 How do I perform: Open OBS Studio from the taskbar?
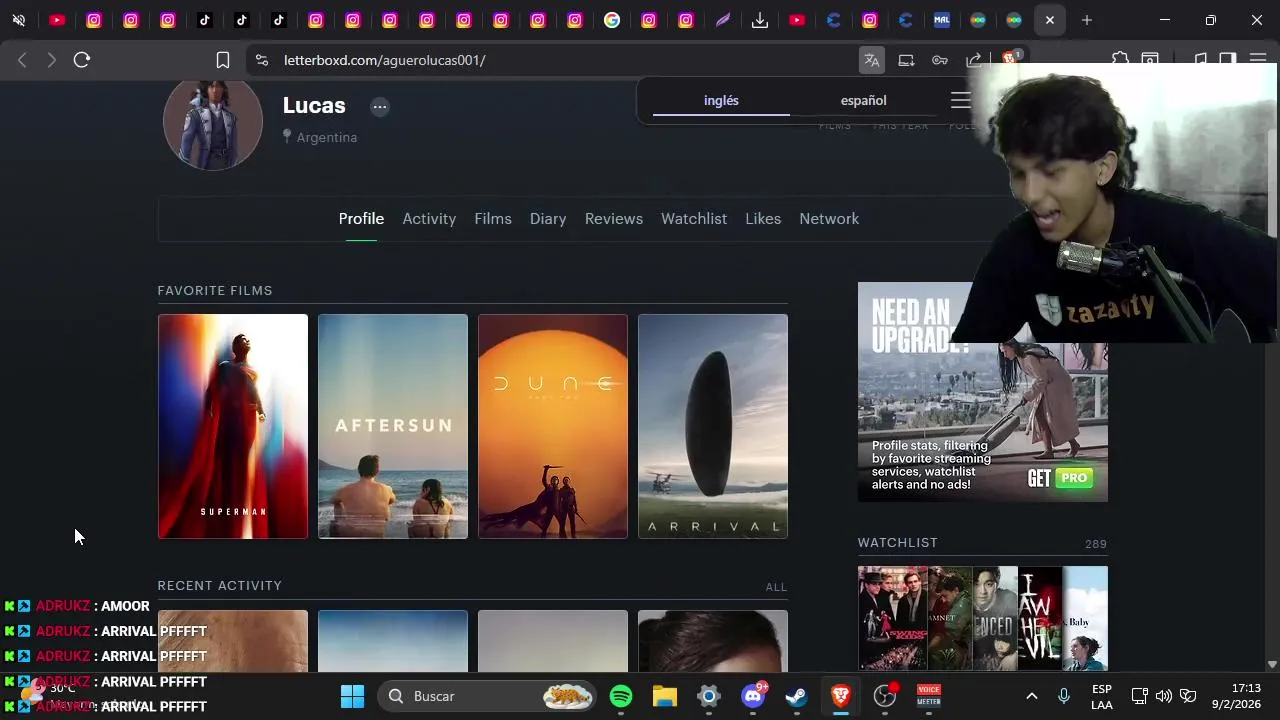click(885, 696)
